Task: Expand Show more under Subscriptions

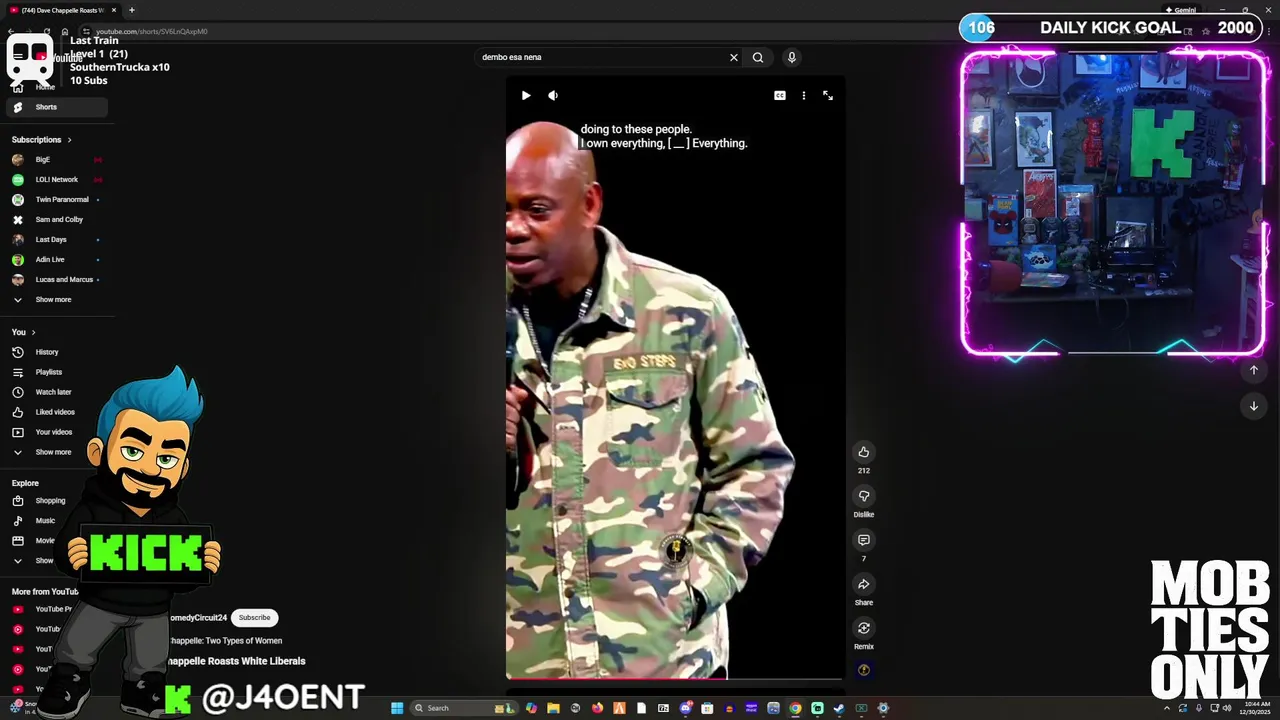Action: (55, 300)
